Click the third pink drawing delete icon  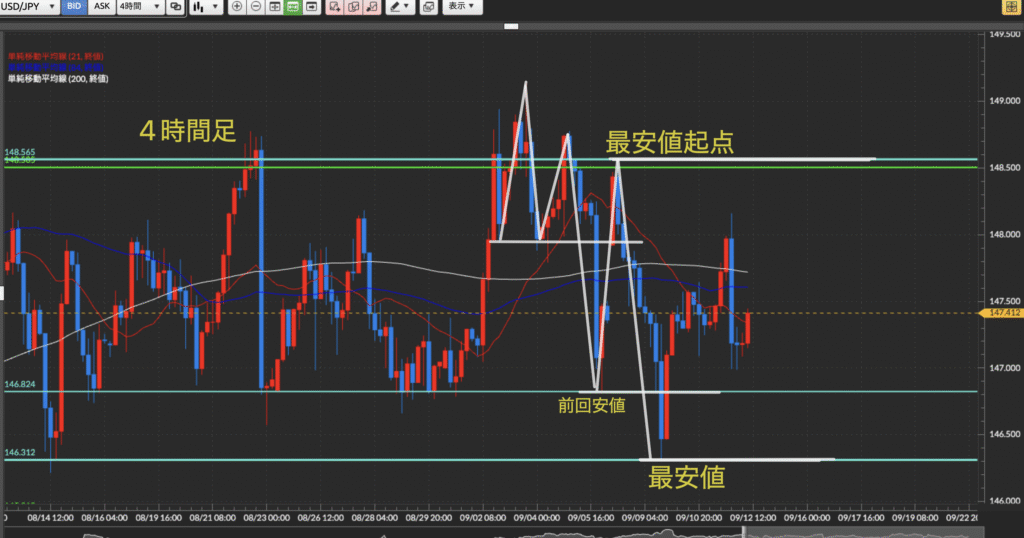coord(372,7)
